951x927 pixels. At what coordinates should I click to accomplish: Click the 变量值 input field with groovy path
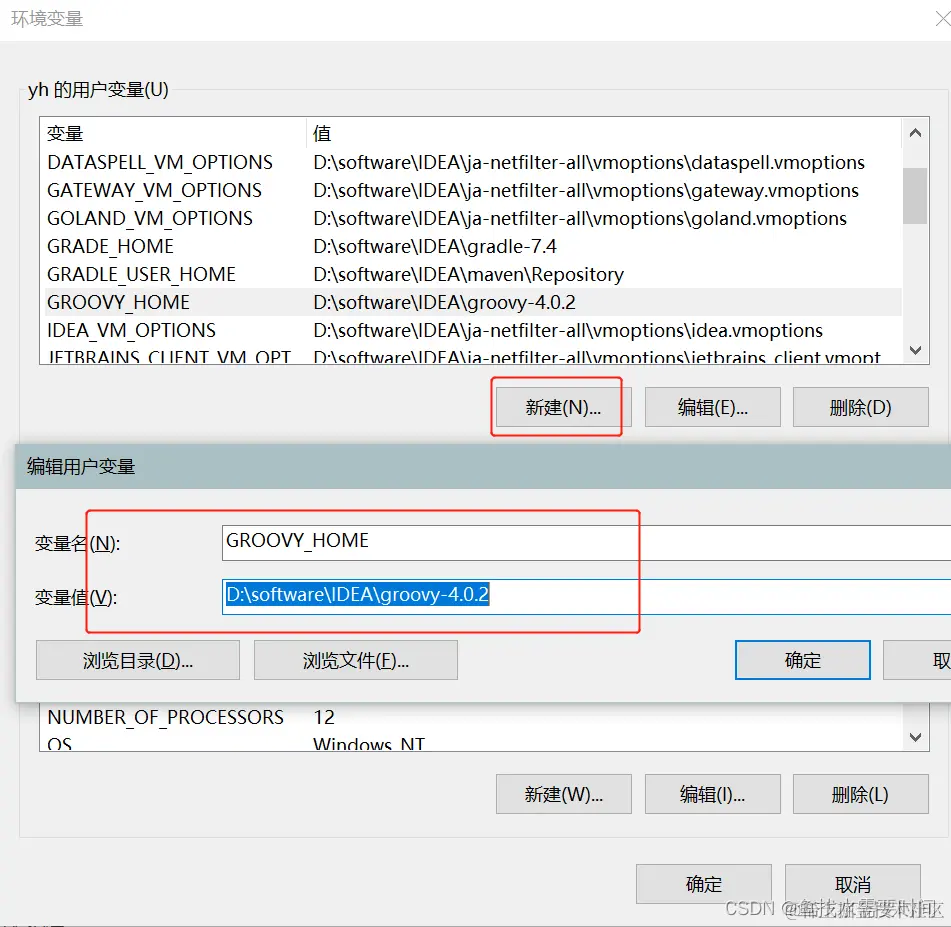tap(586, 596)
